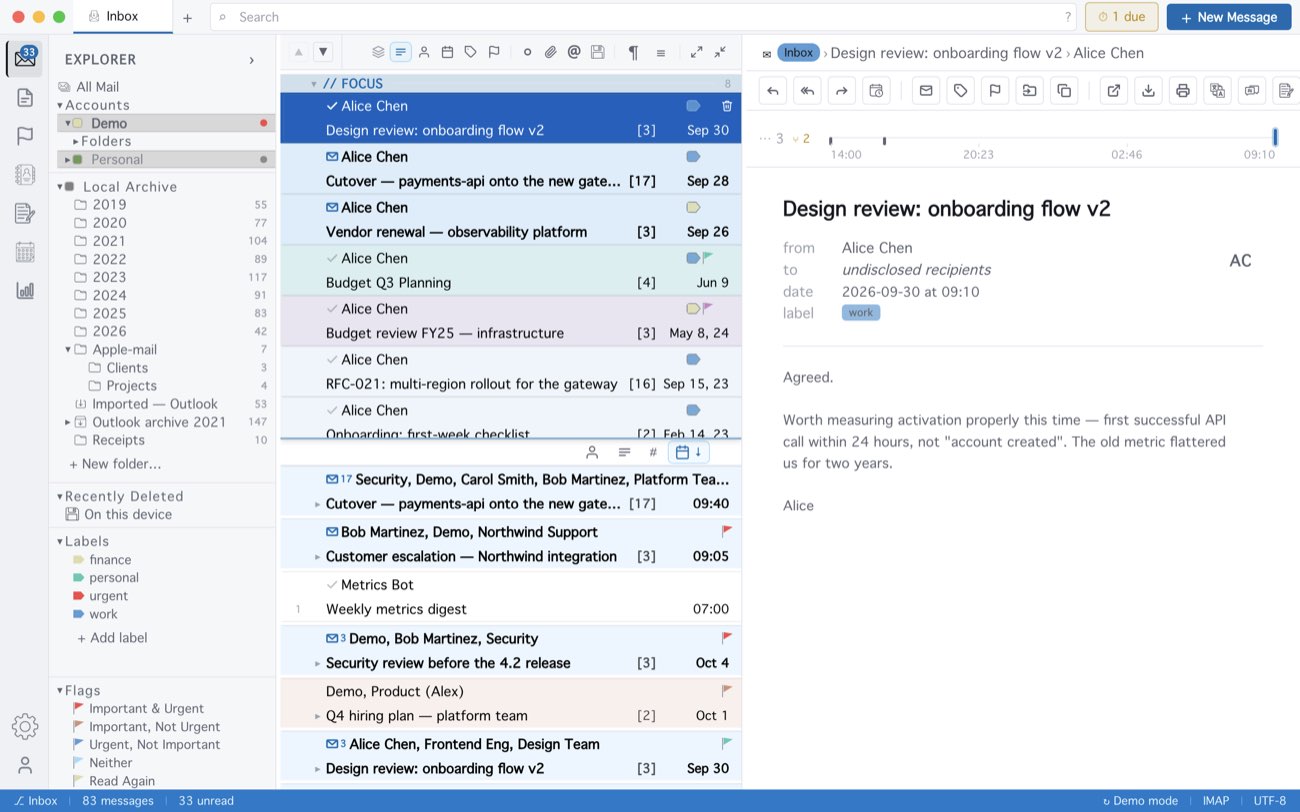Image resolution: width=1300 pixels, height=812 pixels.
Task: Toggle the date sort button in lower list
Action: (689, 452)
